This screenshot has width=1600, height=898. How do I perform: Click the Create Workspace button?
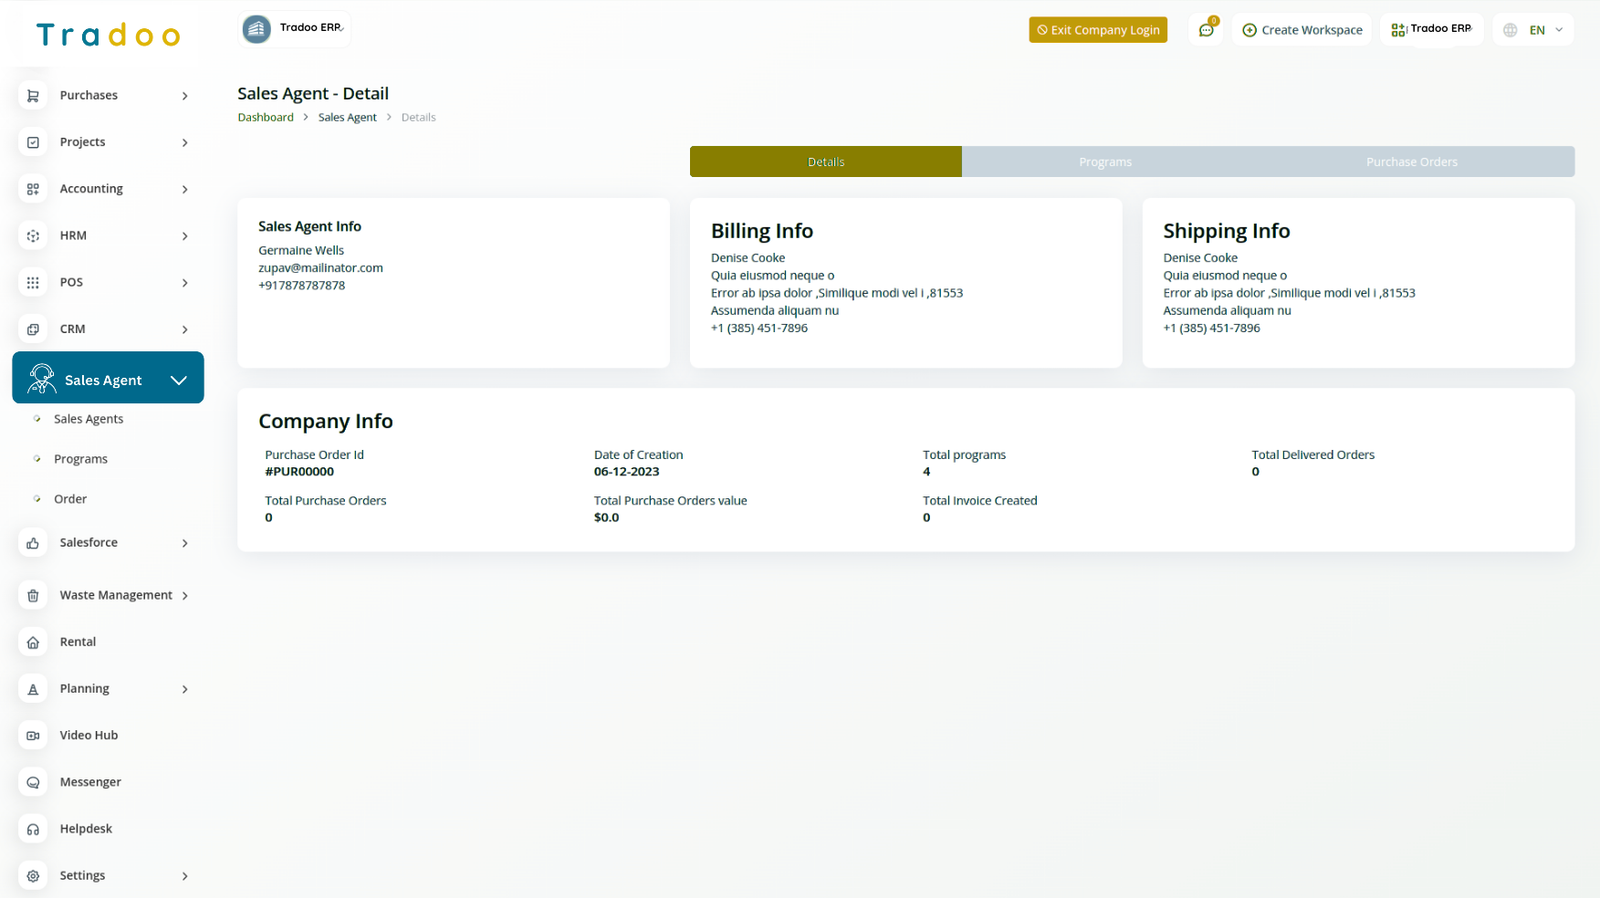[1302, 30]
